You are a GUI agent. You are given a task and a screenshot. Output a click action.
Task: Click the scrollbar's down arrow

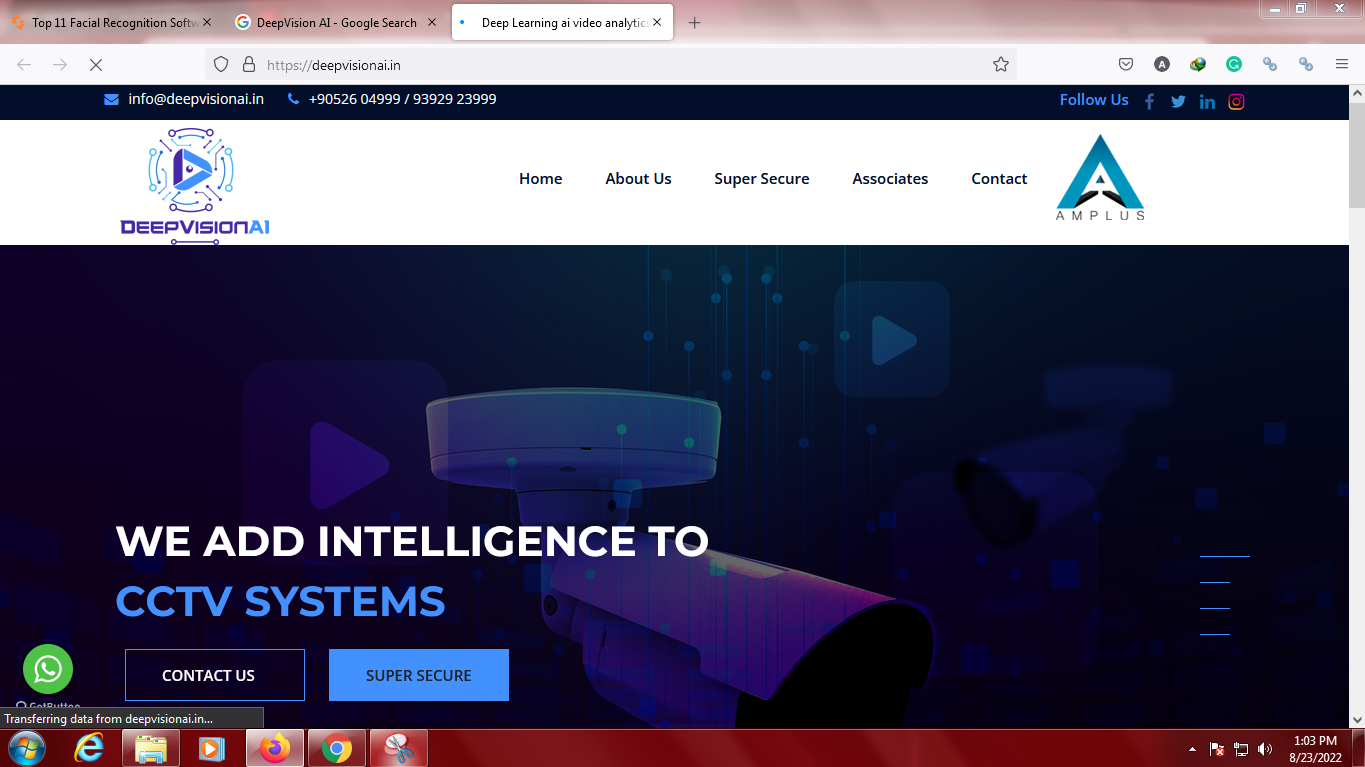[1357, 719]
